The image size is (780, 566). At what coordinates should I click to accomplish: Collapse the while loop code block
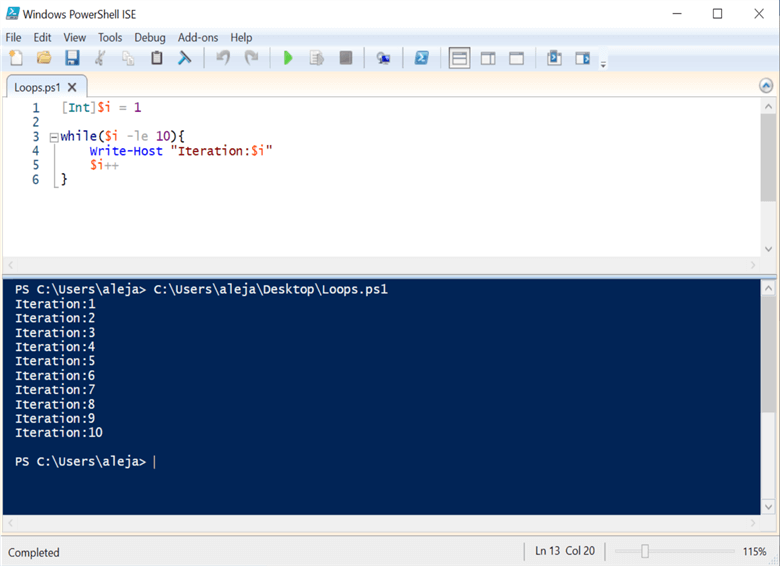[x=54, y=138]
